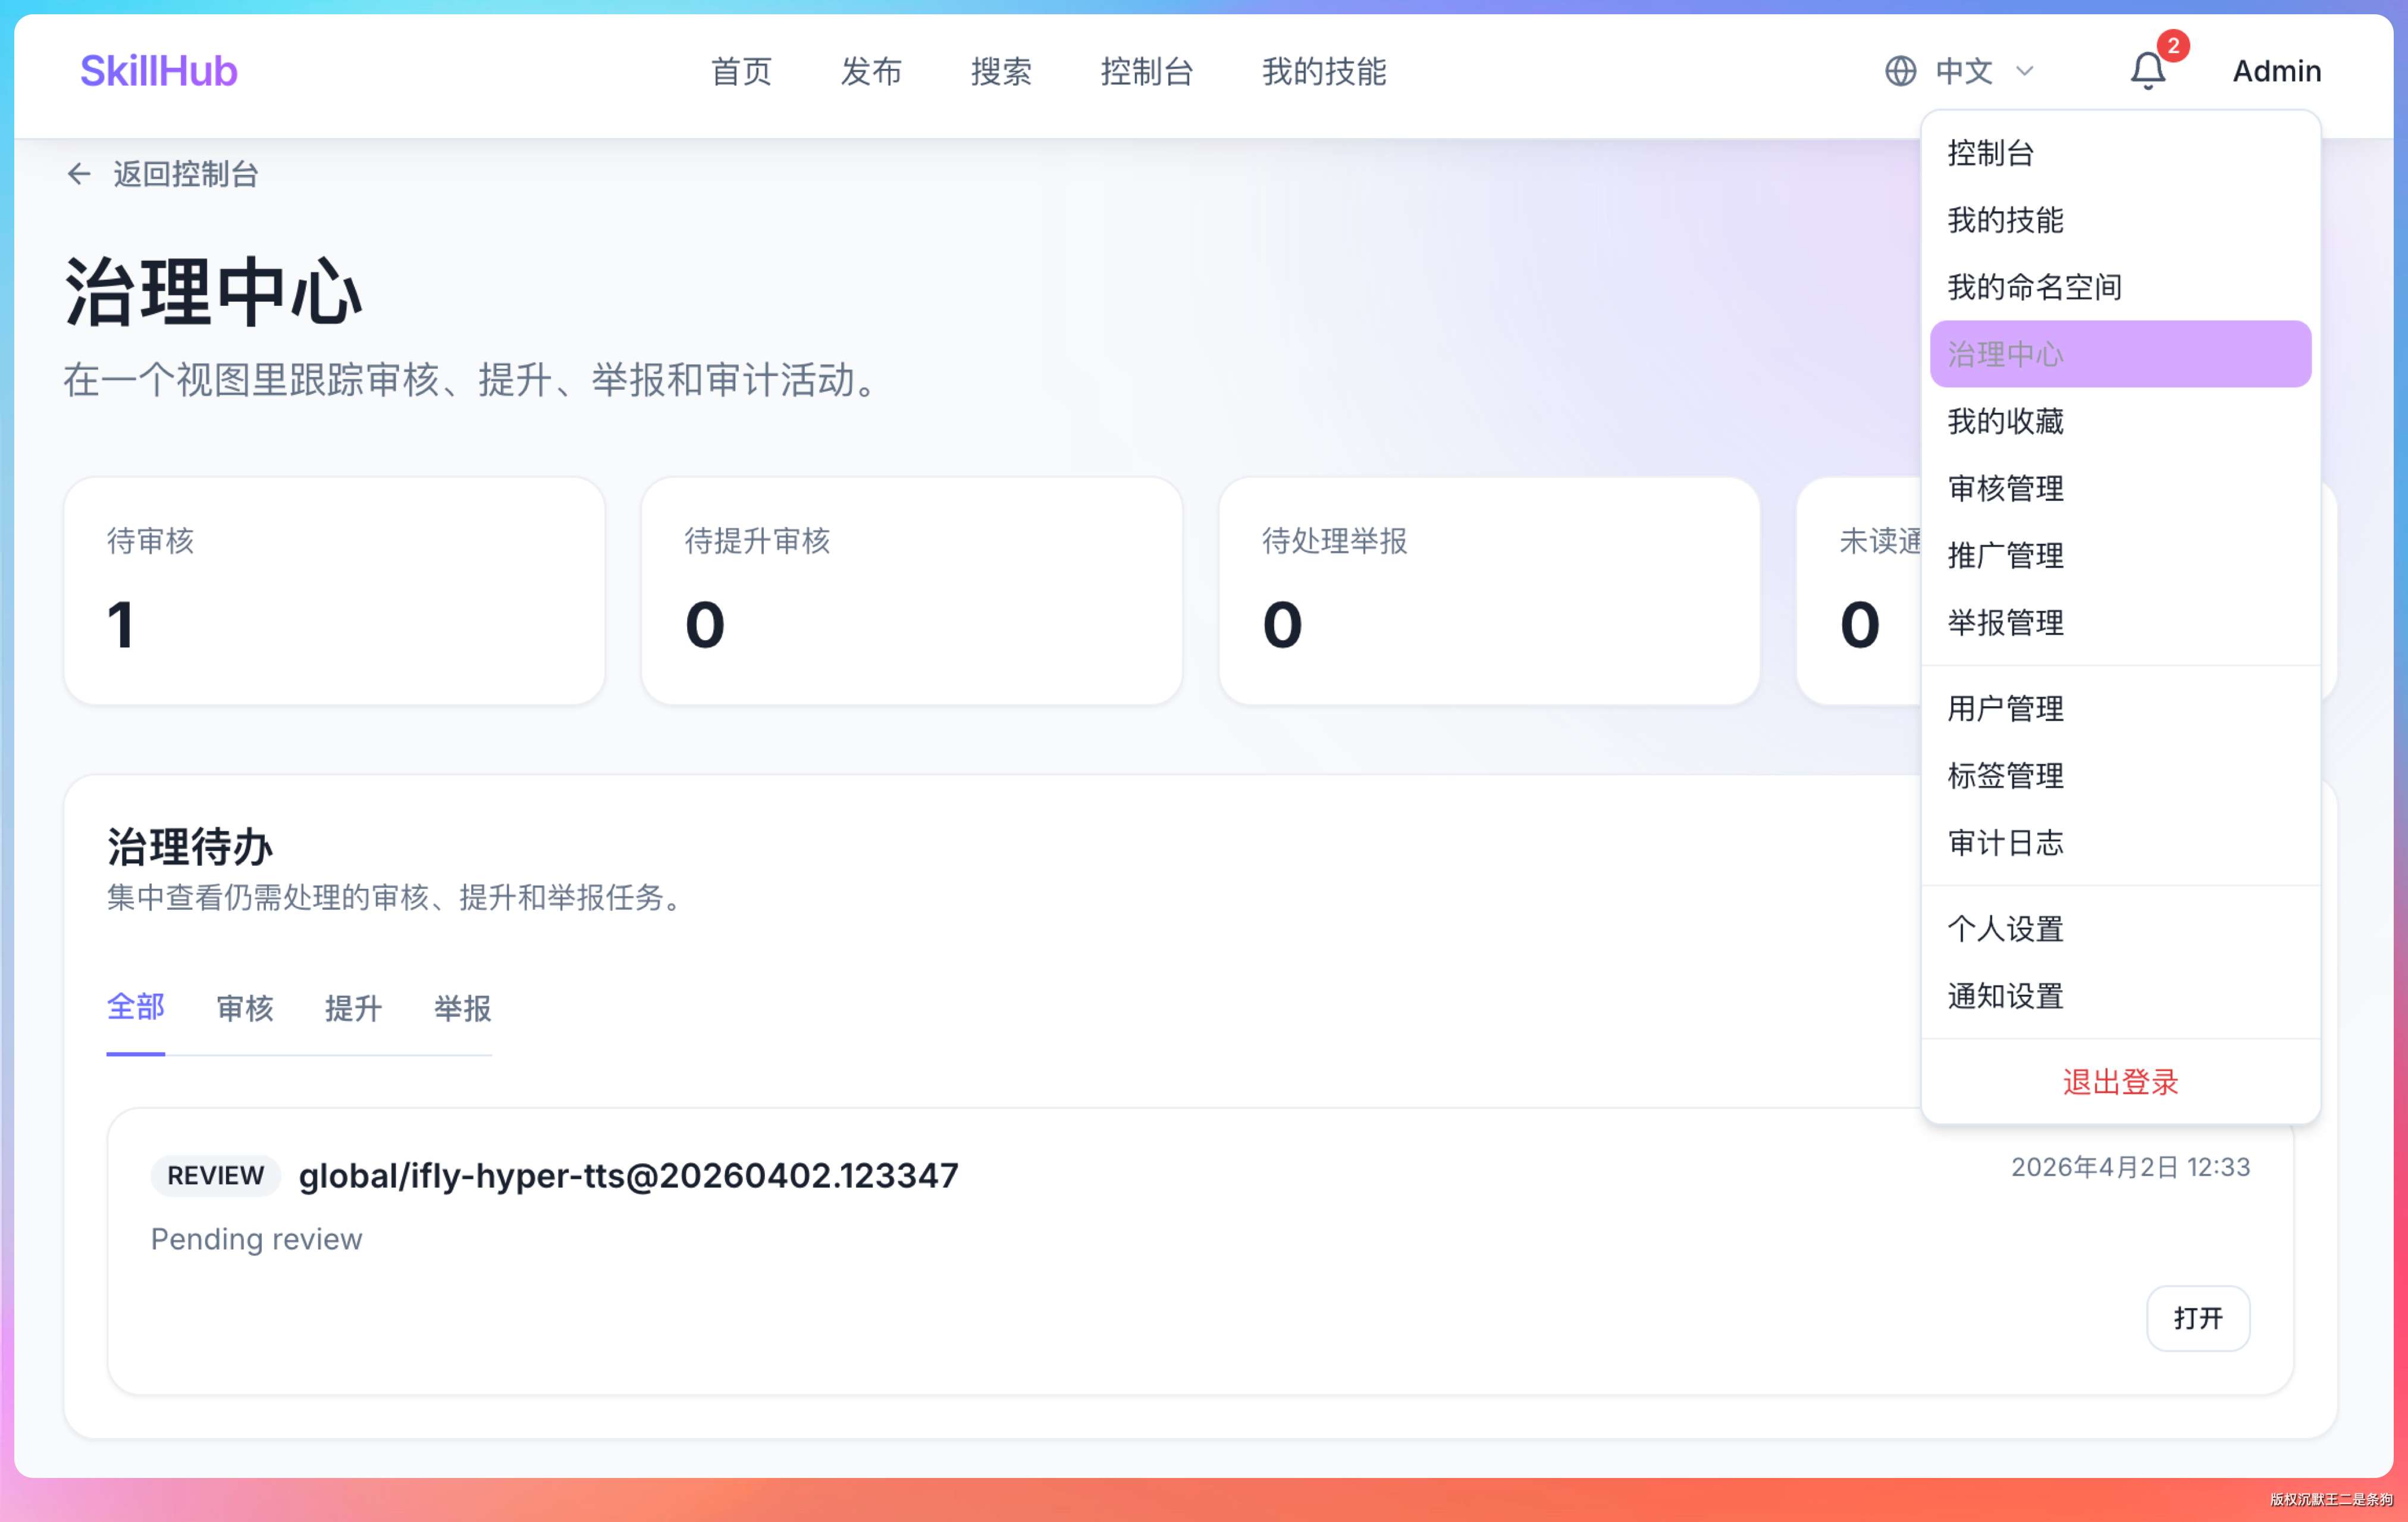This screenshot has height=1522, width=2408.
Task: Click the SkillHub logo
Action: 159,71
